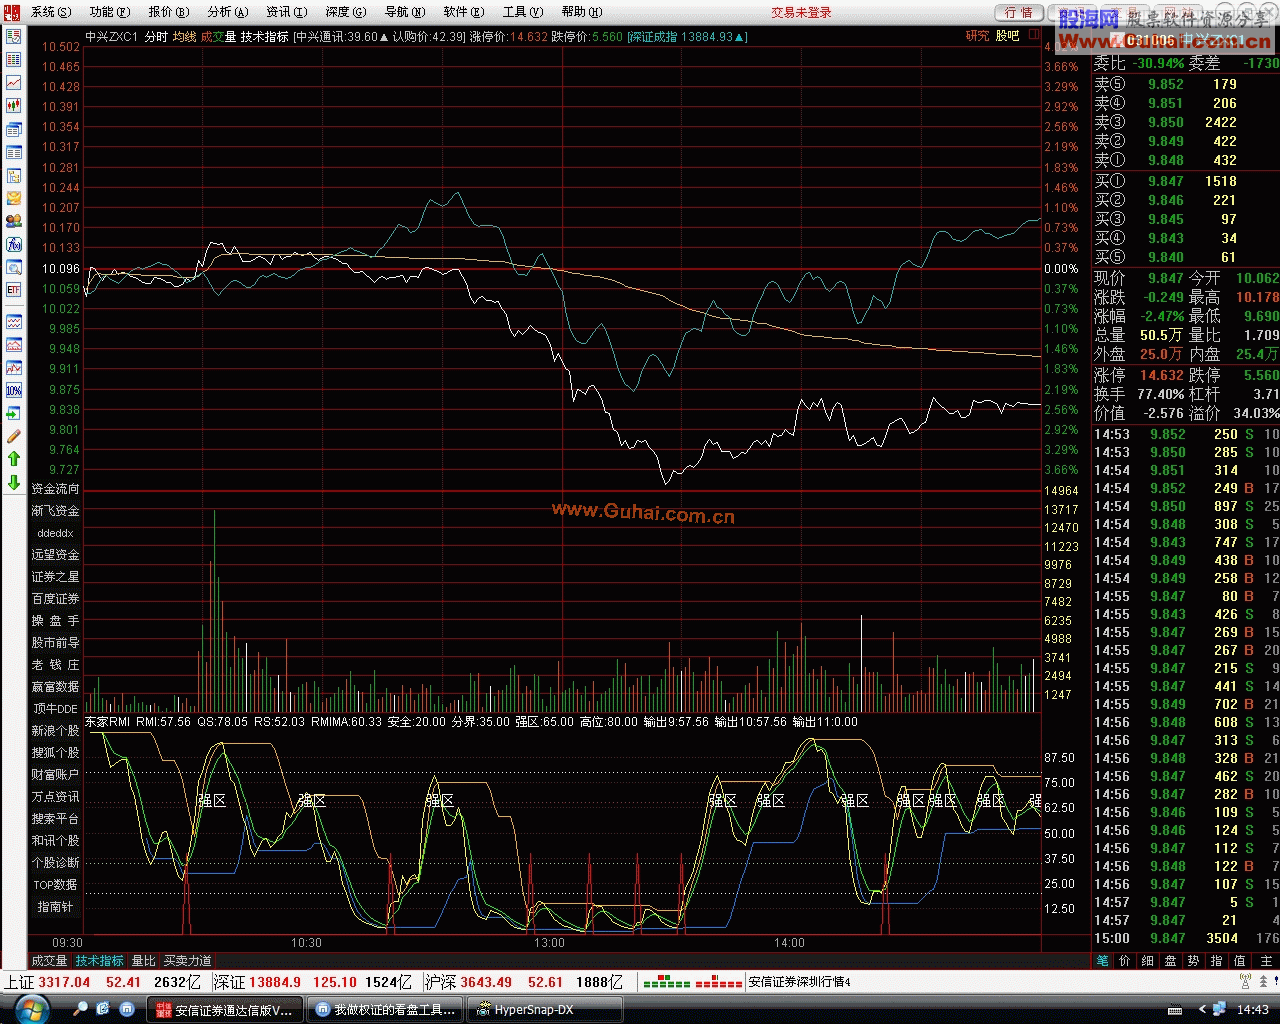Open the 帮助 menu

point(582,12)
